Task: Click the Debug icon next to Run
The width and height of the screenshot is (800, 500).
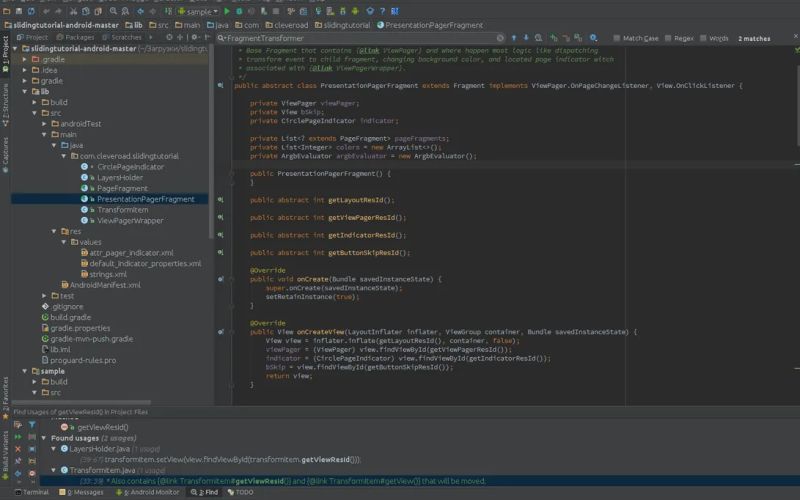Action: [x=240, y=10]
